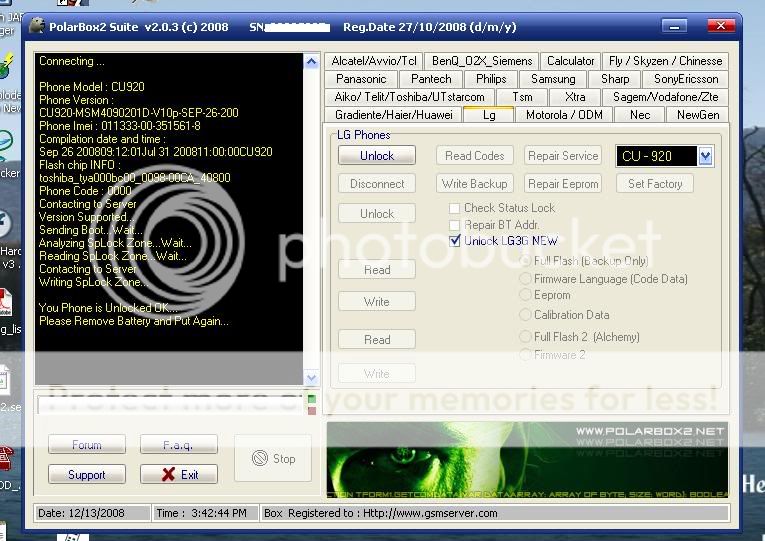The image size is (765, 541).
Task: Select the Lg tab
Action: click(489, 115)
